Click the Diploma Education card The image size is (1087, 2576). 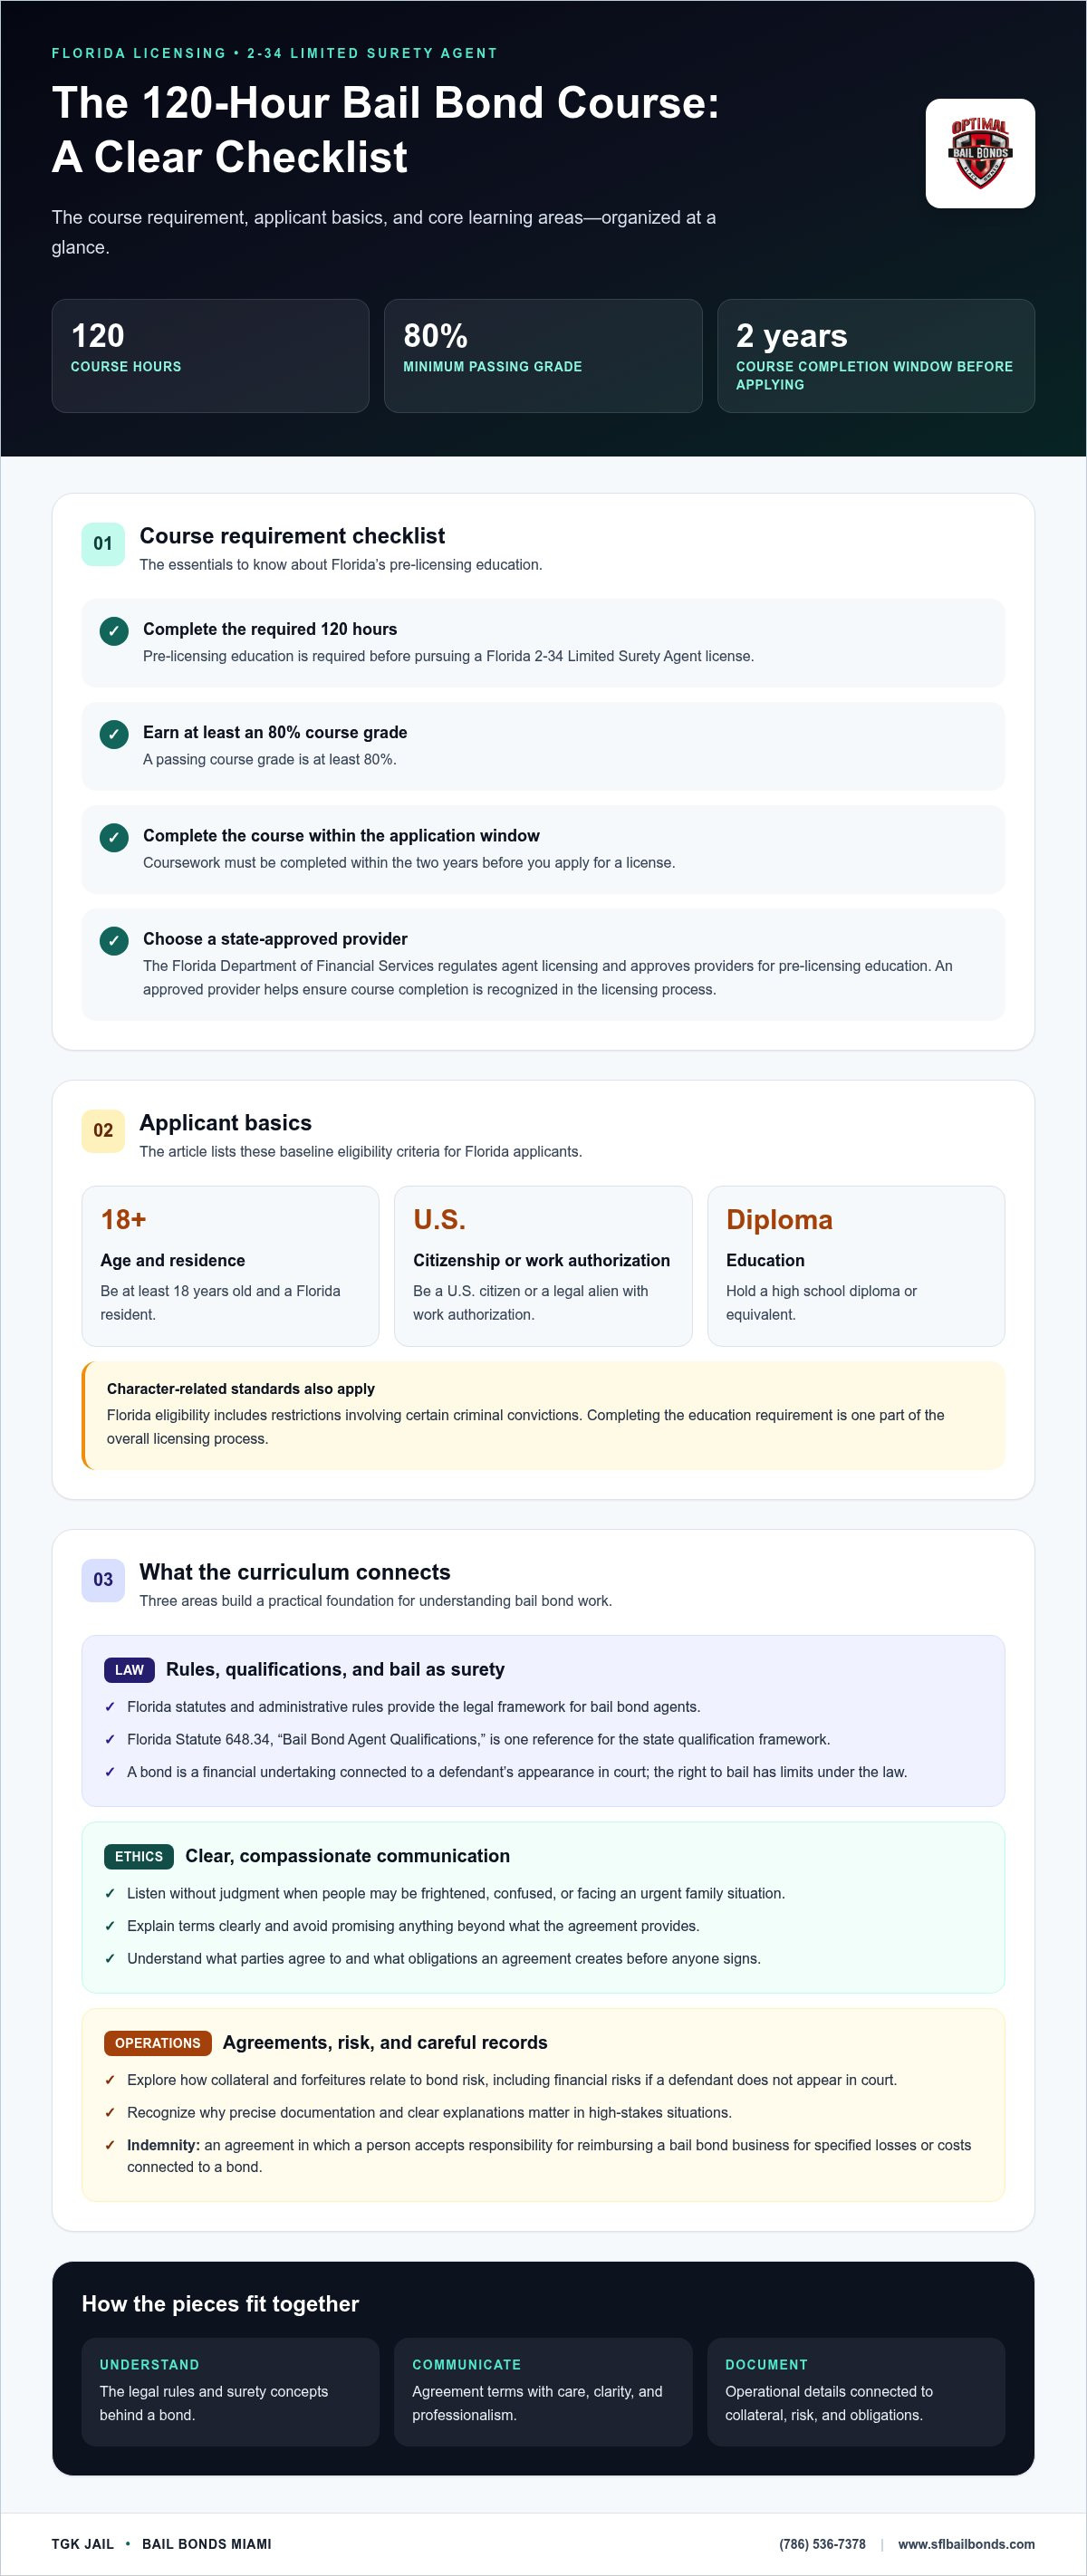pos(856,1266)
